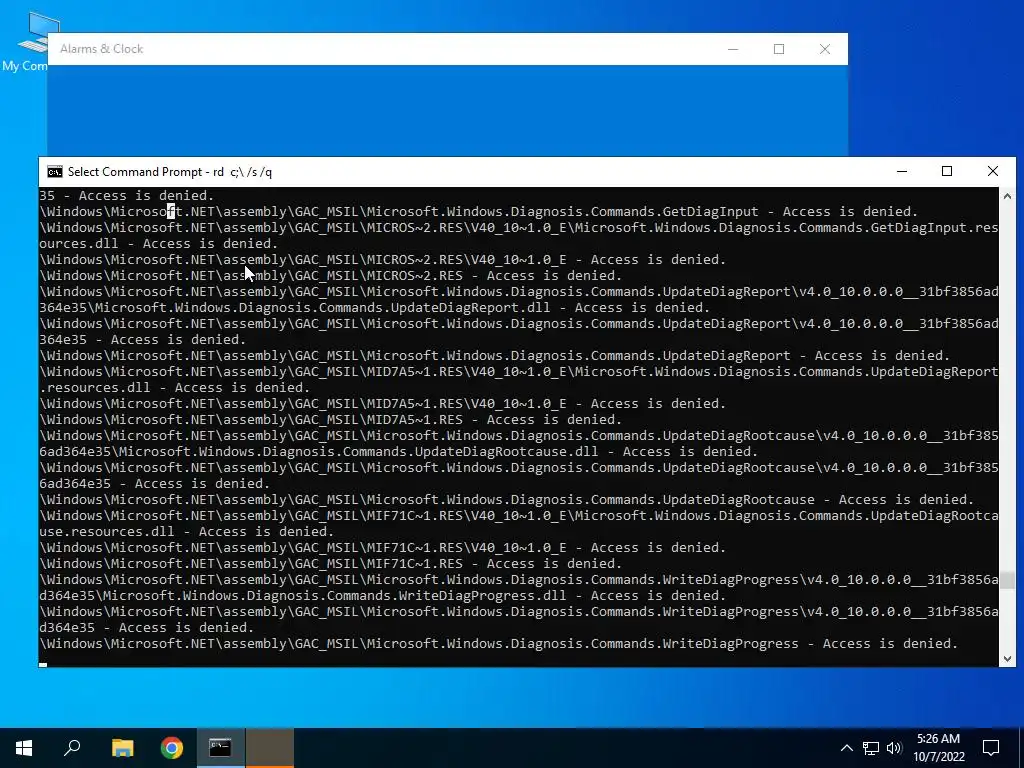The image size is (1024, 768).
Task: Click the line containing 'UpdateDiagRootcause.dll'
Action: pyautogui.click(x=398, y=451)
